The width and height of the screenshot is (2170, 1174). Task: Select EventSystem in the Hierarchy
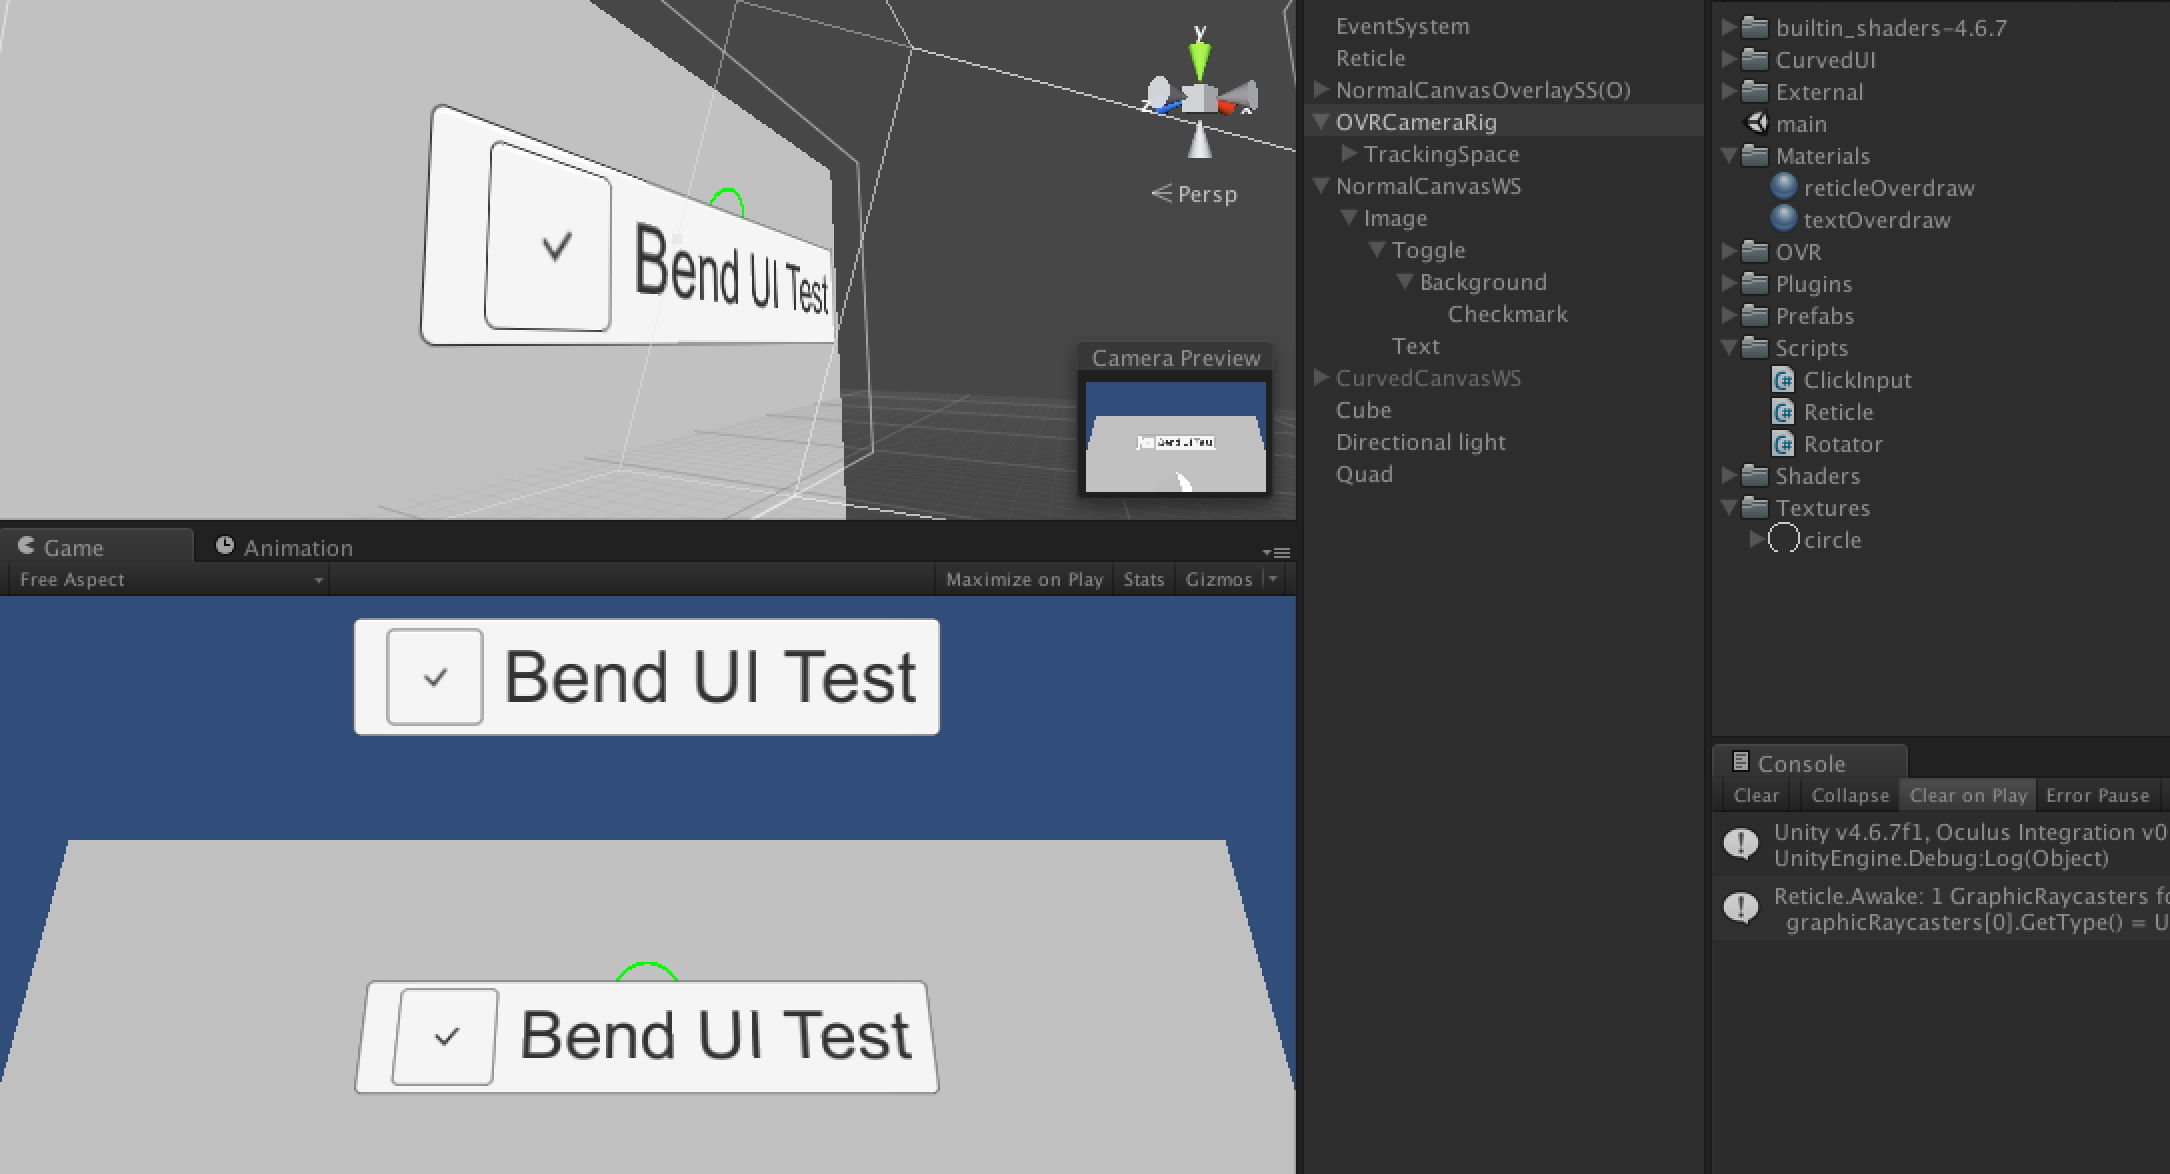click(1403, 26)
